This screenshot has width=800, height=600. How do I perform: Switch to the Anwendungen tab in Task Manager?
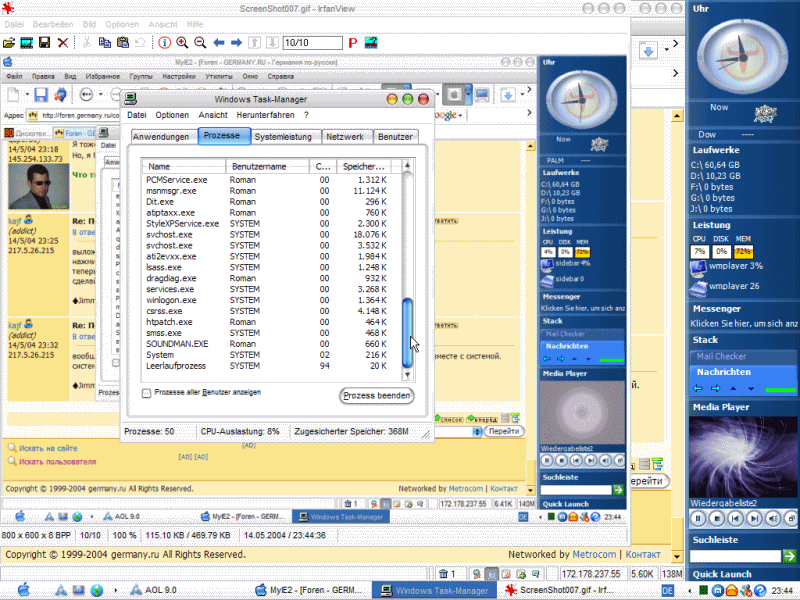tap(161, 137)
